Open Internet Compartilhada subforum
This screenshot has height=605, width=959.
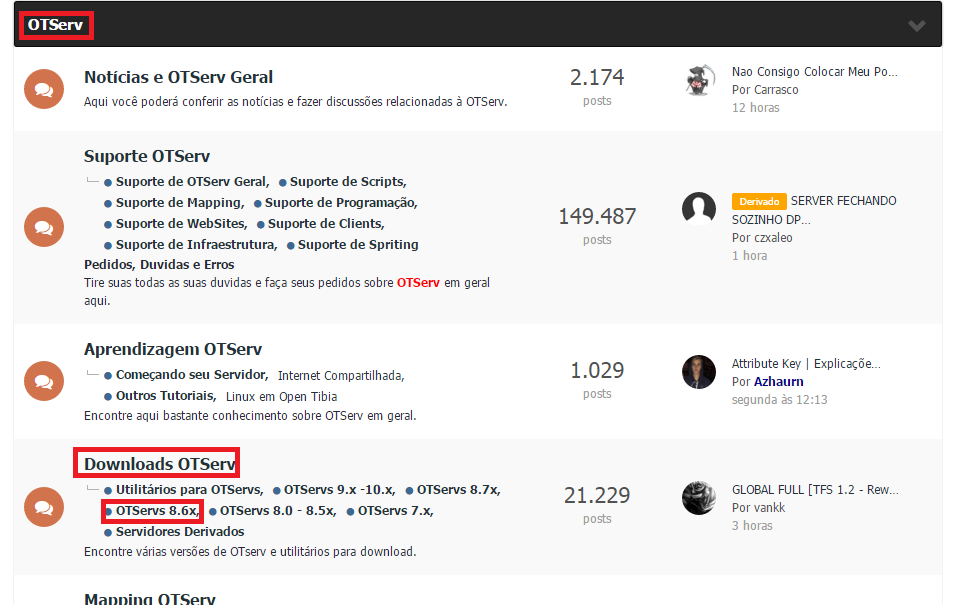(x=341, y=376)
